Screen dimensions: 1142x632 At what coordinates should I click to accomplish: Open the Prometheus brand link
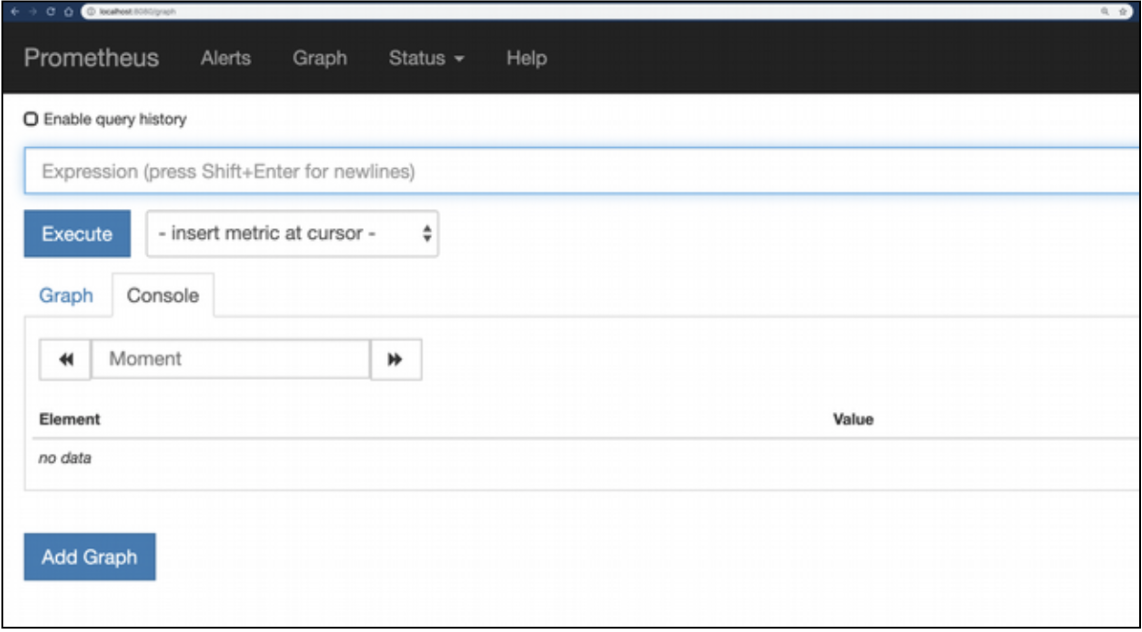(x=91, y=58)
